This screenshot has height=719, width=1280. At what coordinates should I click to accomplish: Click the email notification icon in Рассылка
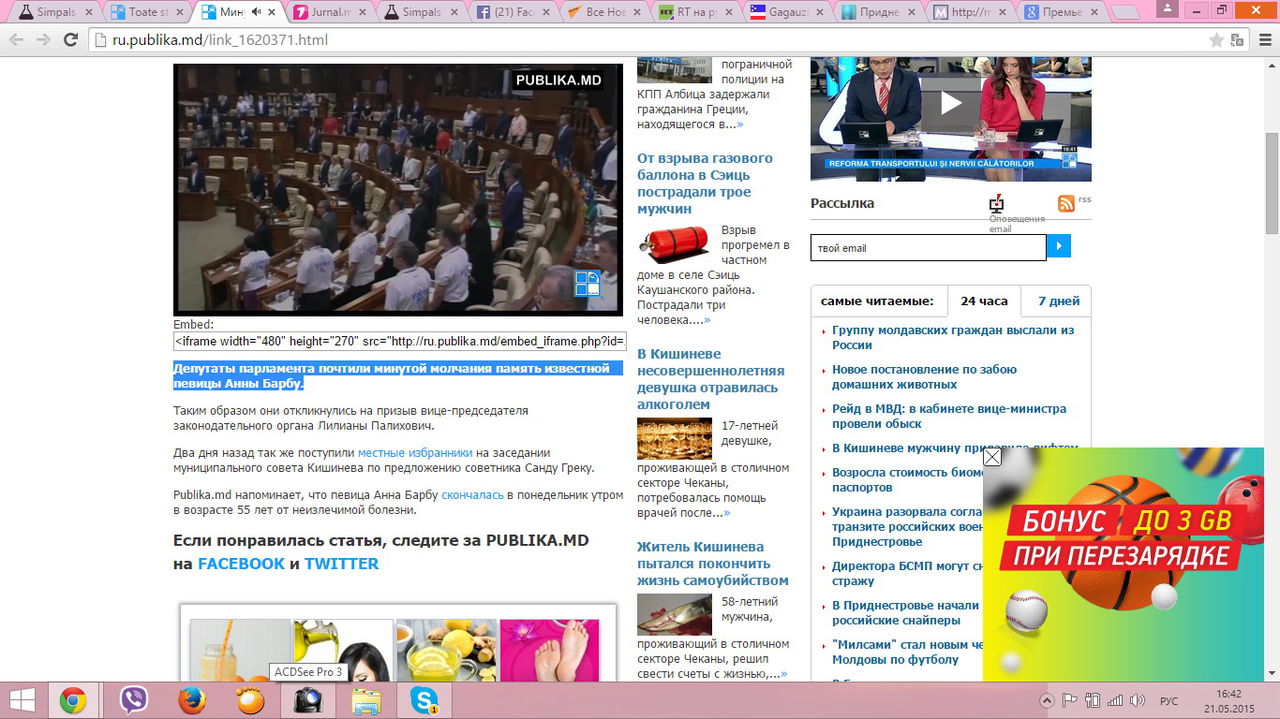coord(996,204)
